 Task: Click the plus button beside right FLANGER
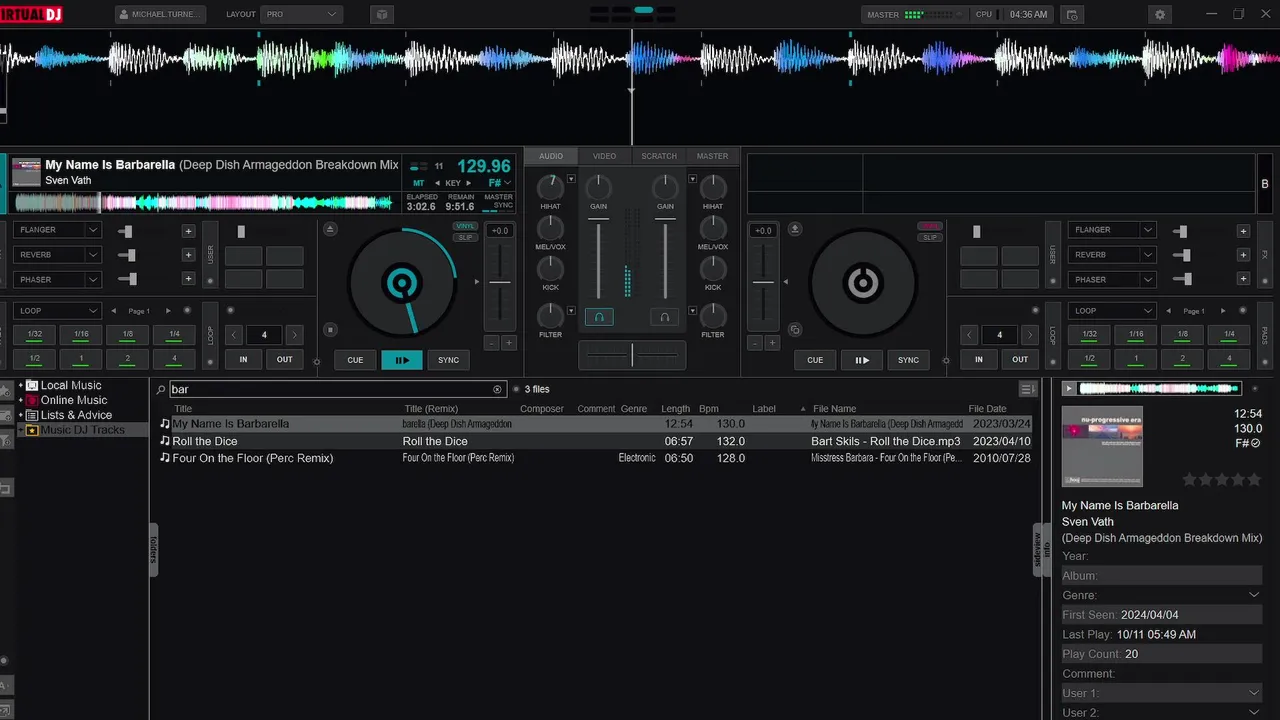tap(1243, 231)
